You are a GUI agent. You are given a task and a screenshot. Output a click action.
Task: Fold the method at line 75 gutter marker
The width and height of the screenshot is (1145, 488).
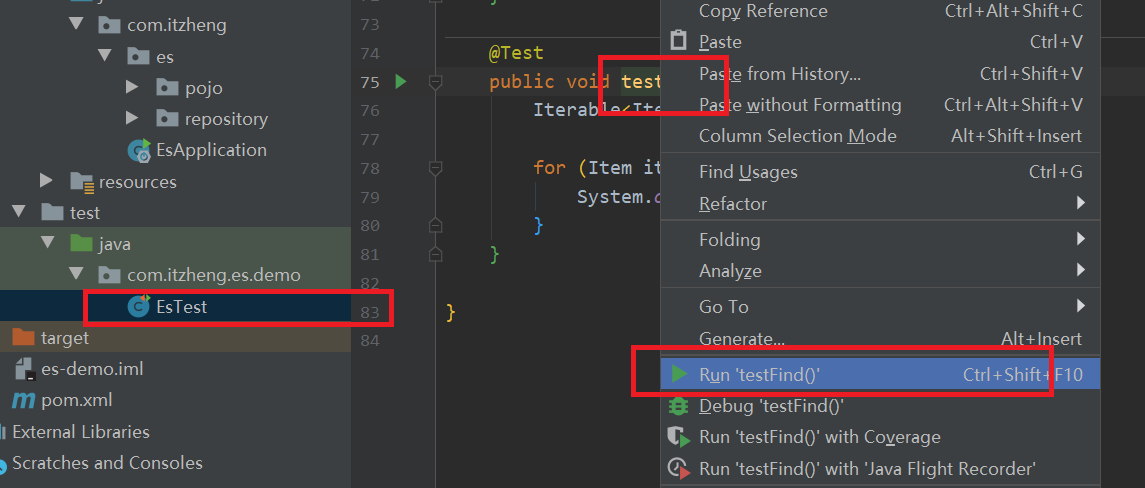pos(436,82)
